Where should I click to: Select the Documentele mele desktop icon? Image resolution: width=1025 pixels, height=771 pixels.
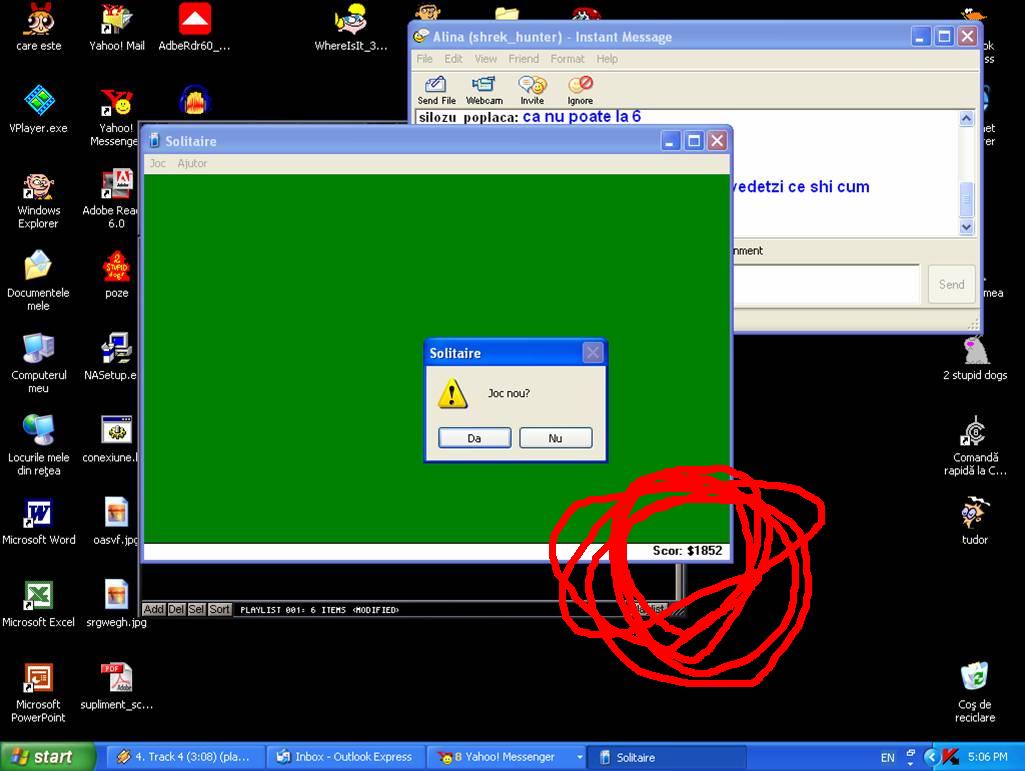(39, 281)
